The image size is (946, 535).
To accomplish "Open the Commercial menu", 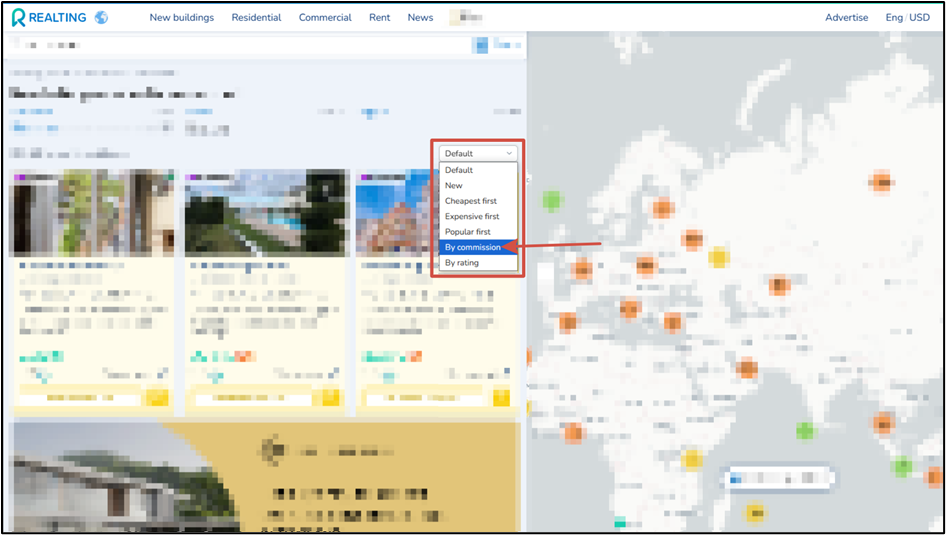I will 325,17.
